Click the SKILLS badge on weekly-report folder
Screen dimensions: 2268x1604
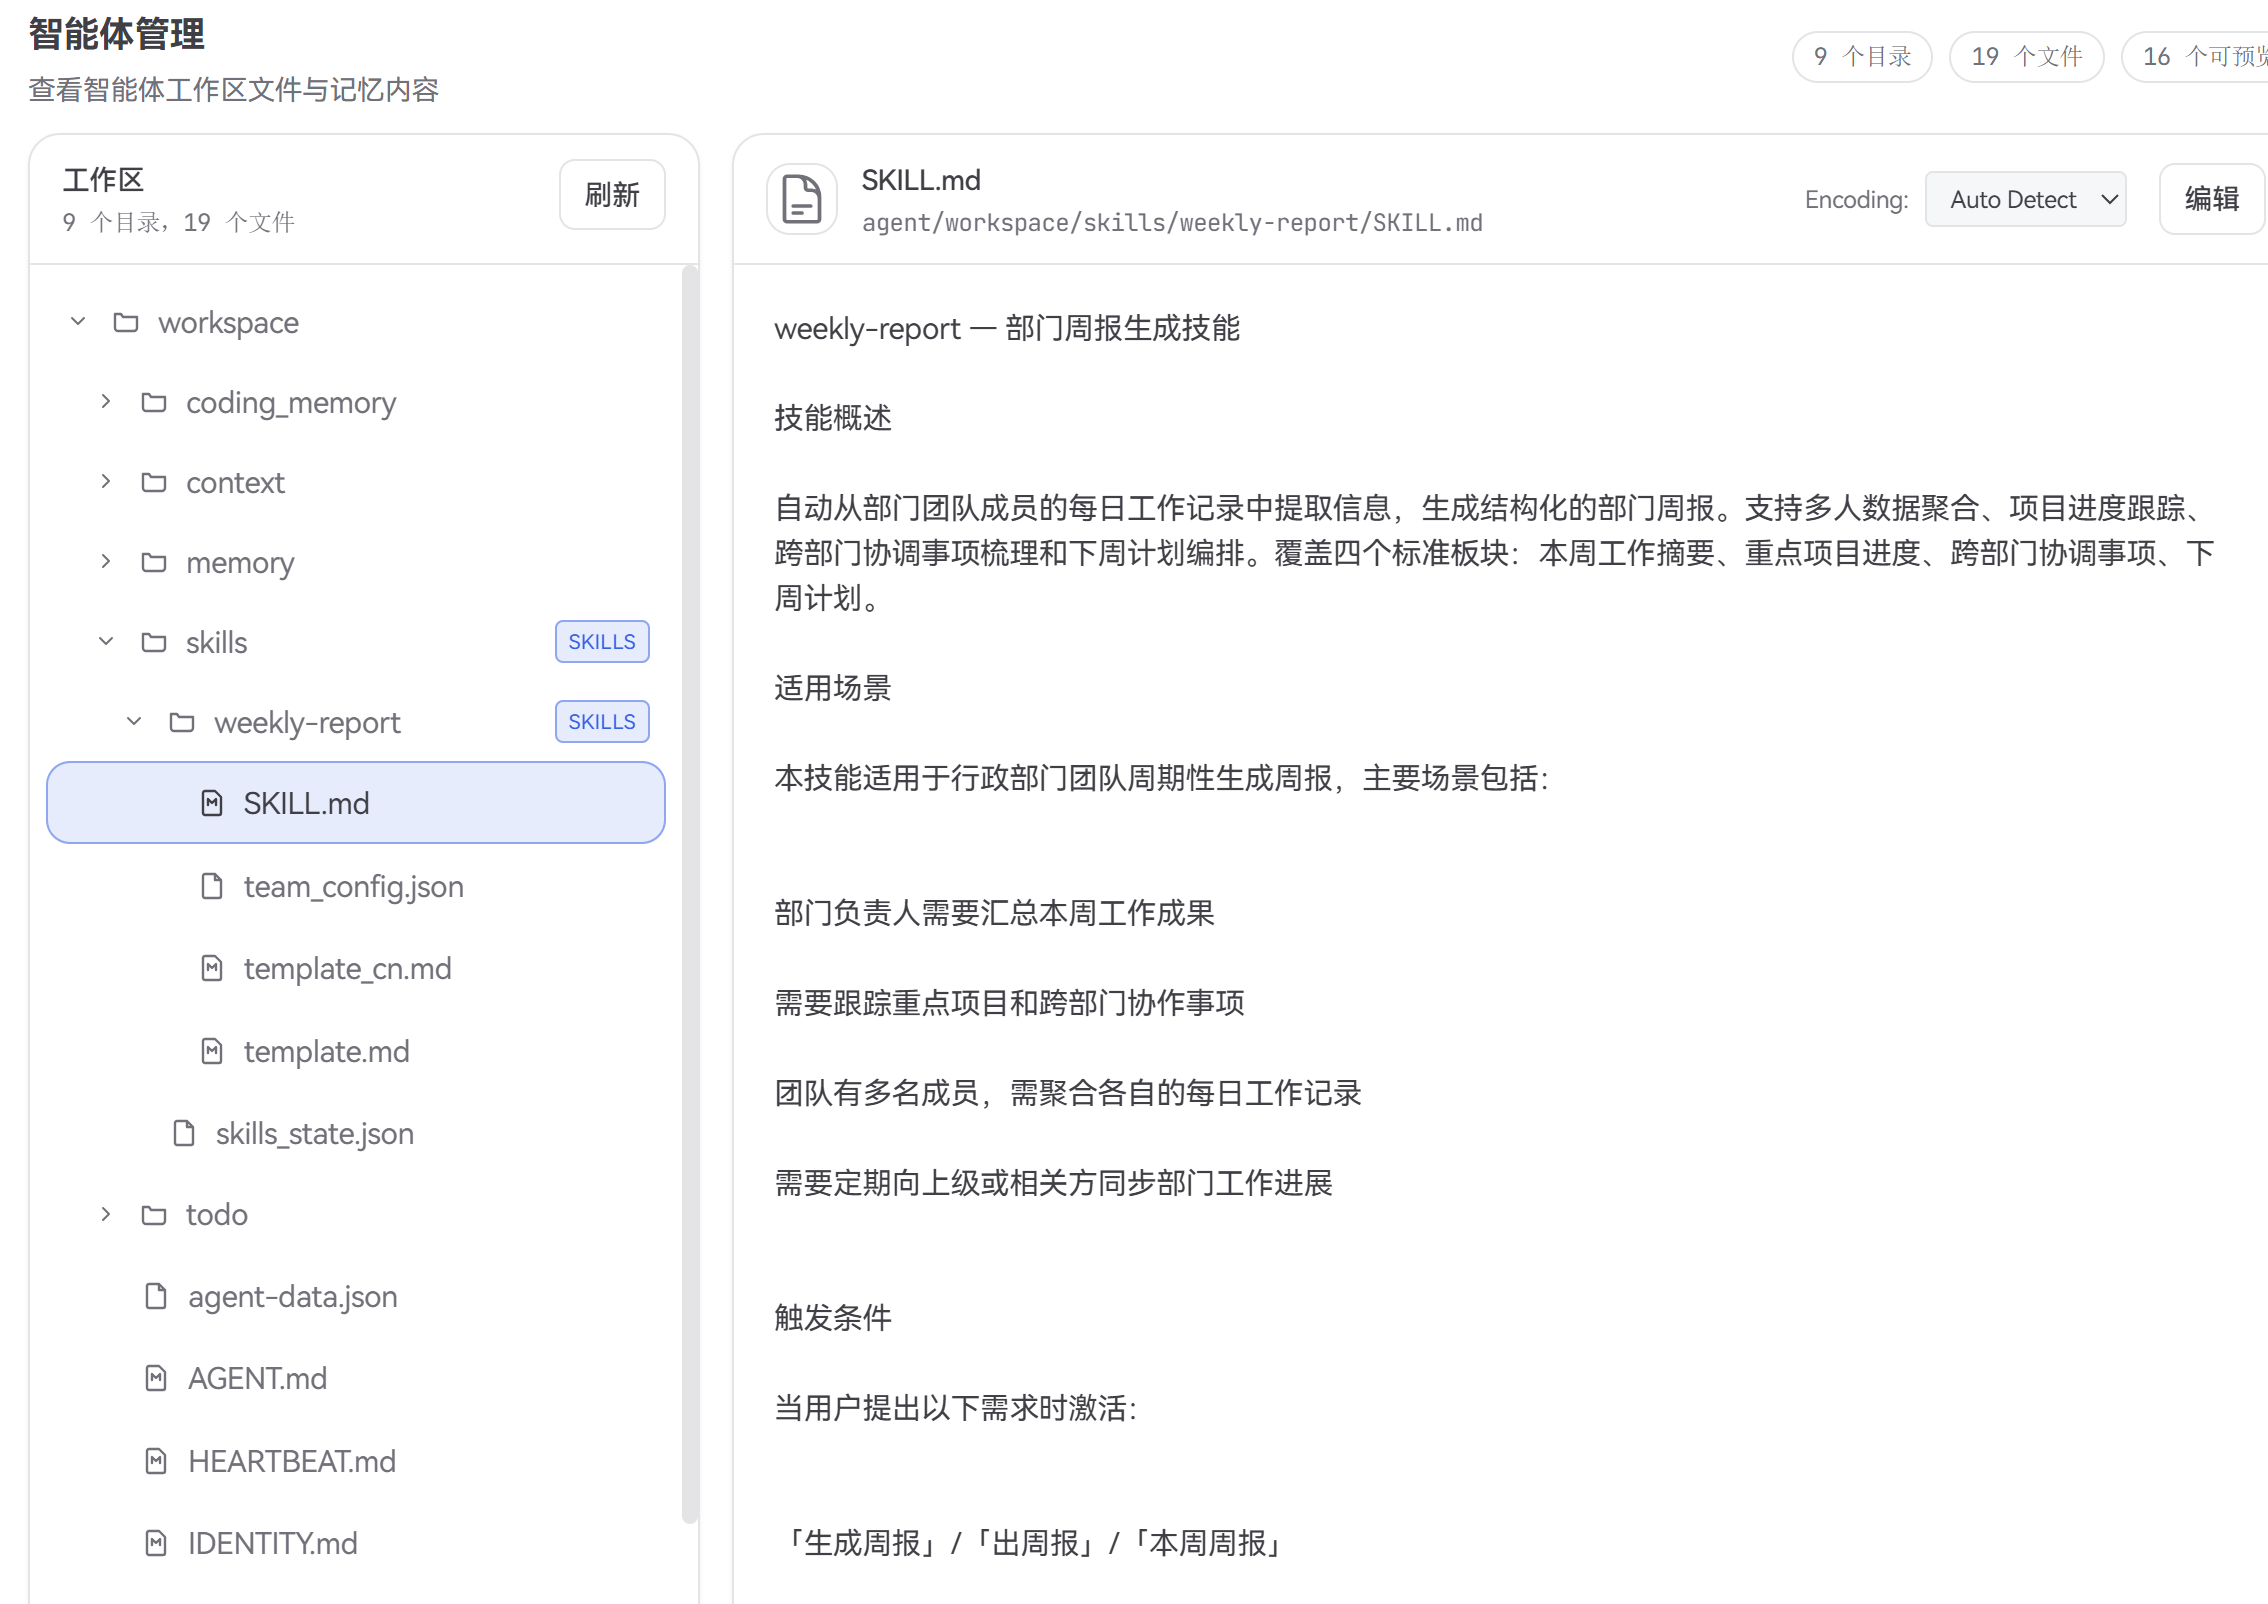point(602,722)
